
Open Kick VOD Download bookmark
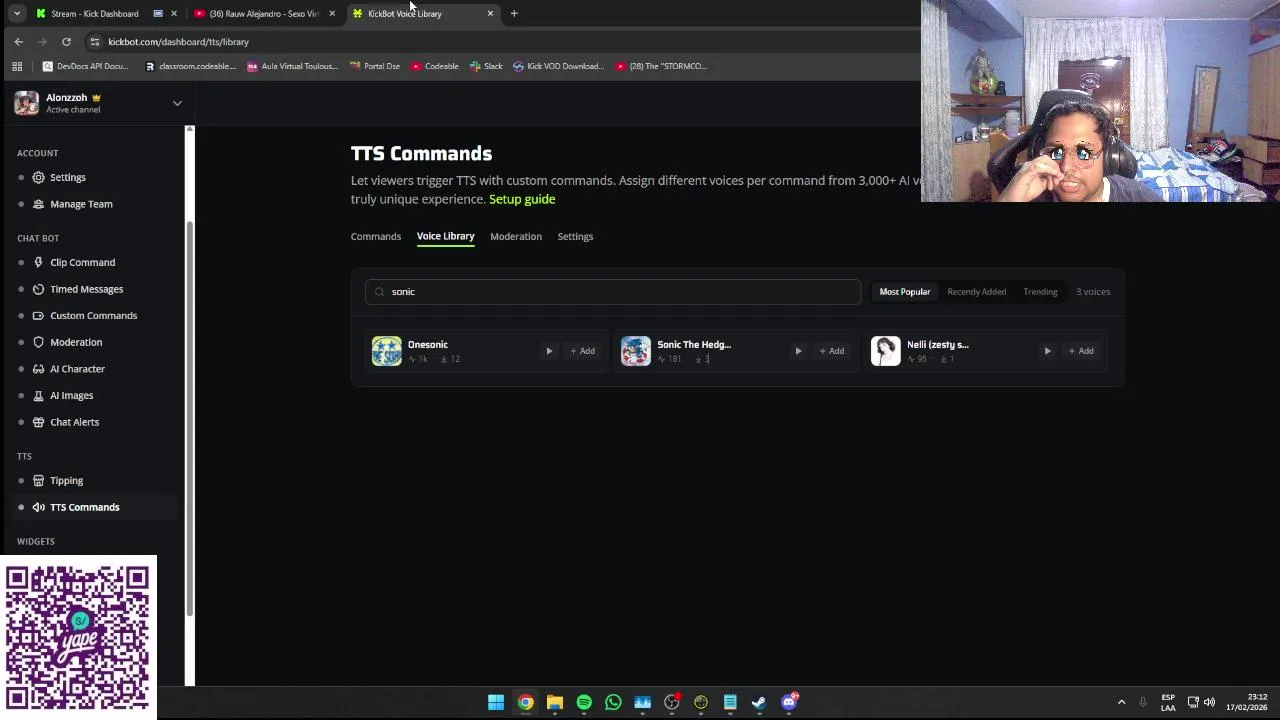[558, 67]
